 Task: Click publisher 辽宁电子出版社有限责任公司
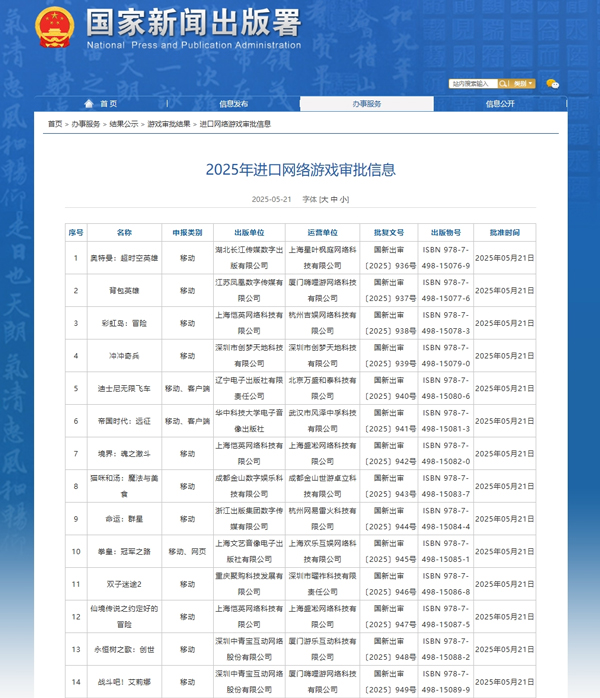(249, 388)
